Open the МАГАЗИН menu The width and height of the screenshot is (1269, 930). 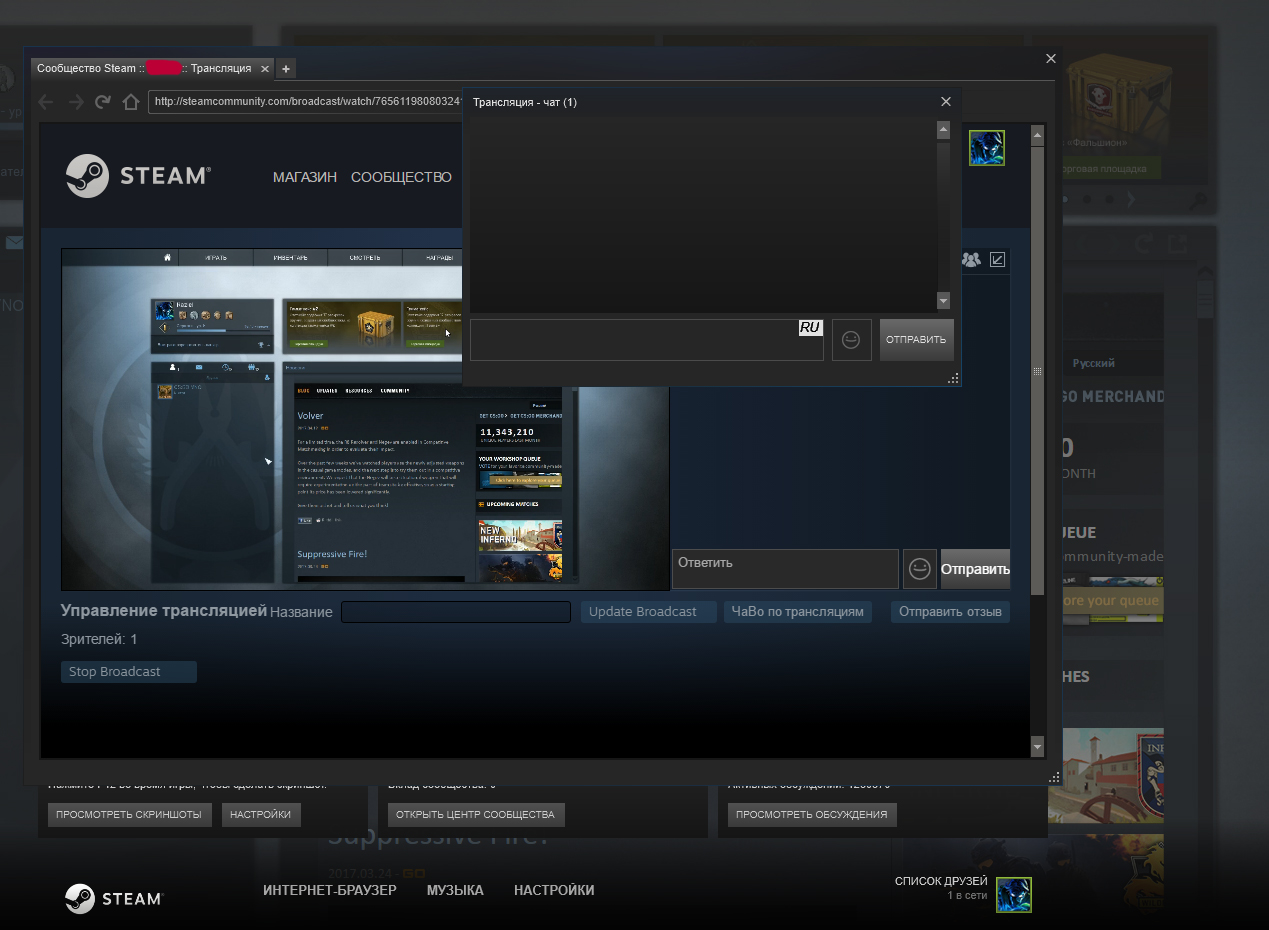(x=305, y=177)
